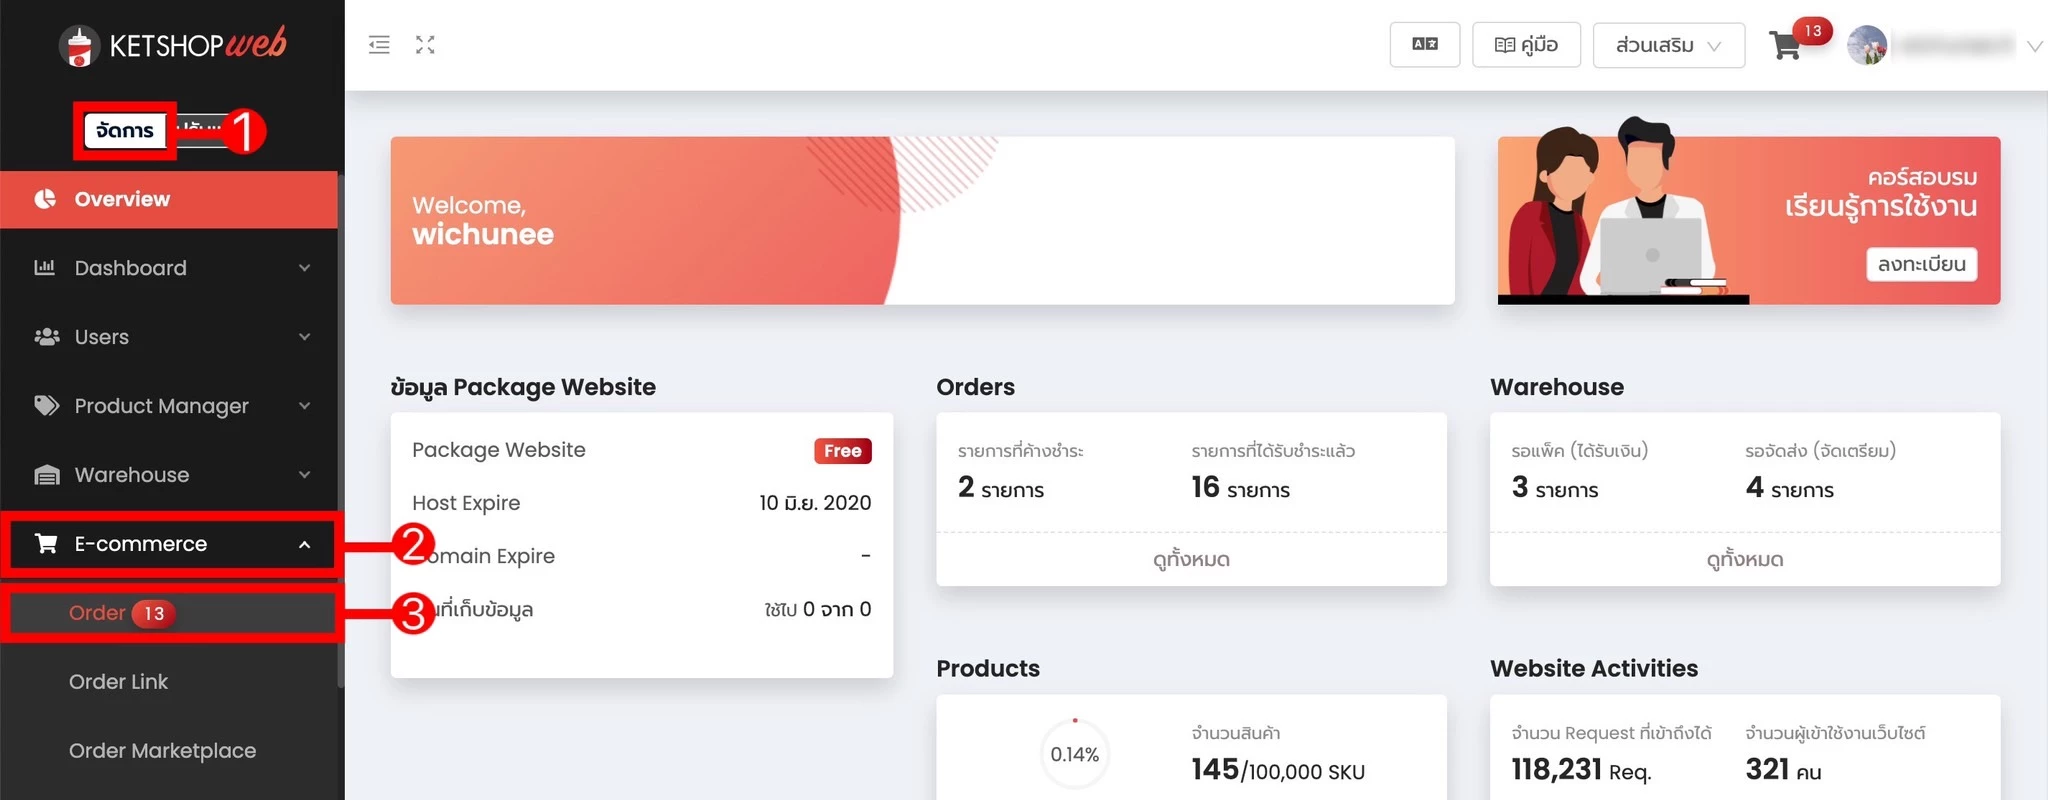Collapse sidebar using the menu fold icon

point(379,45)
